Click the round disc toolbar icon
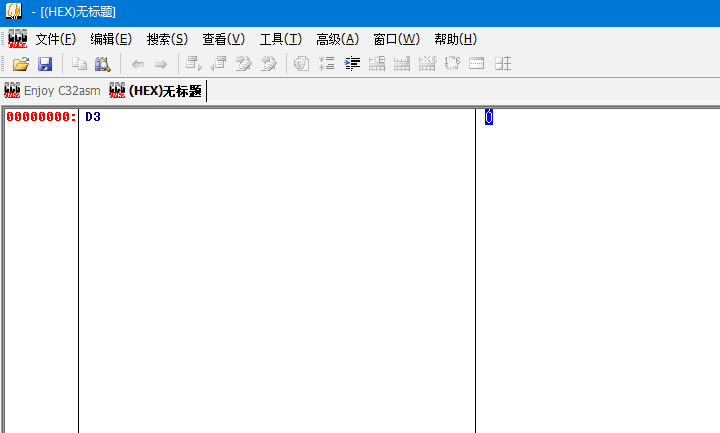720x433 pixels. pos(301,63)
